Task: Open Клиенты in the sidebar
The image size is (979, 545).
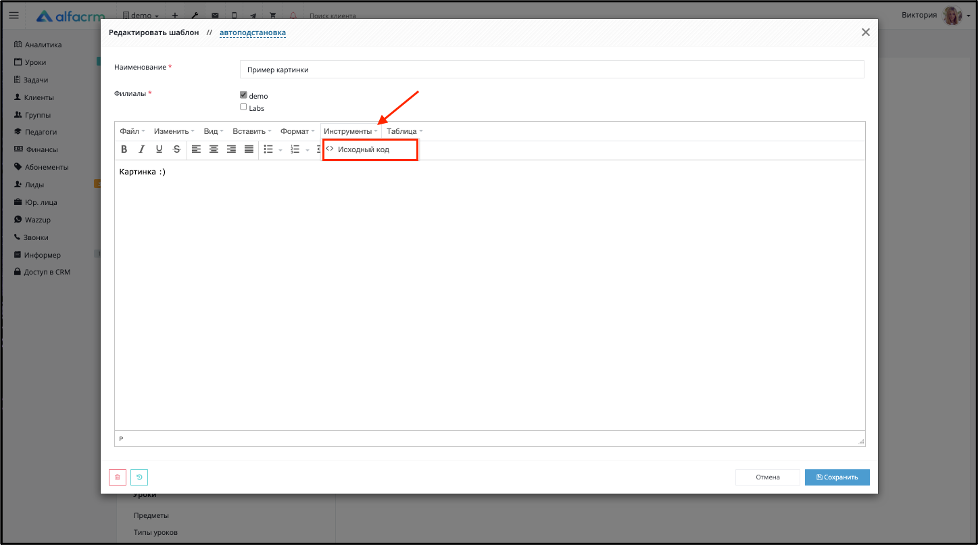Action: click(34, 97)
